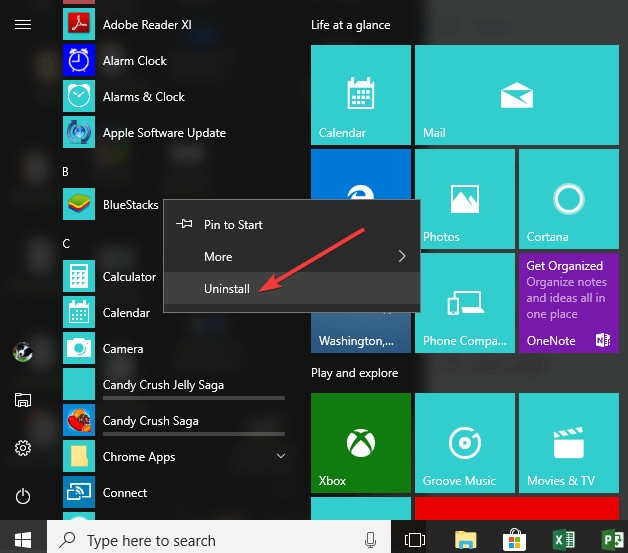Open Excel from the taskbar

click(x=564, y=540)
